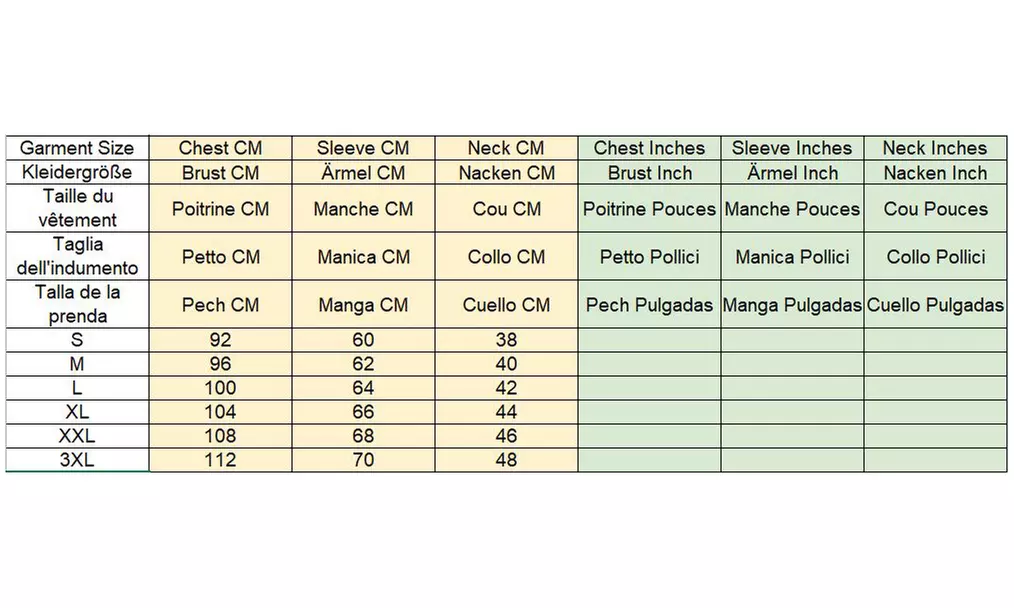Click empty Sleeve Inches cell for size L
1014x608 pixels.
coord(792,388)
